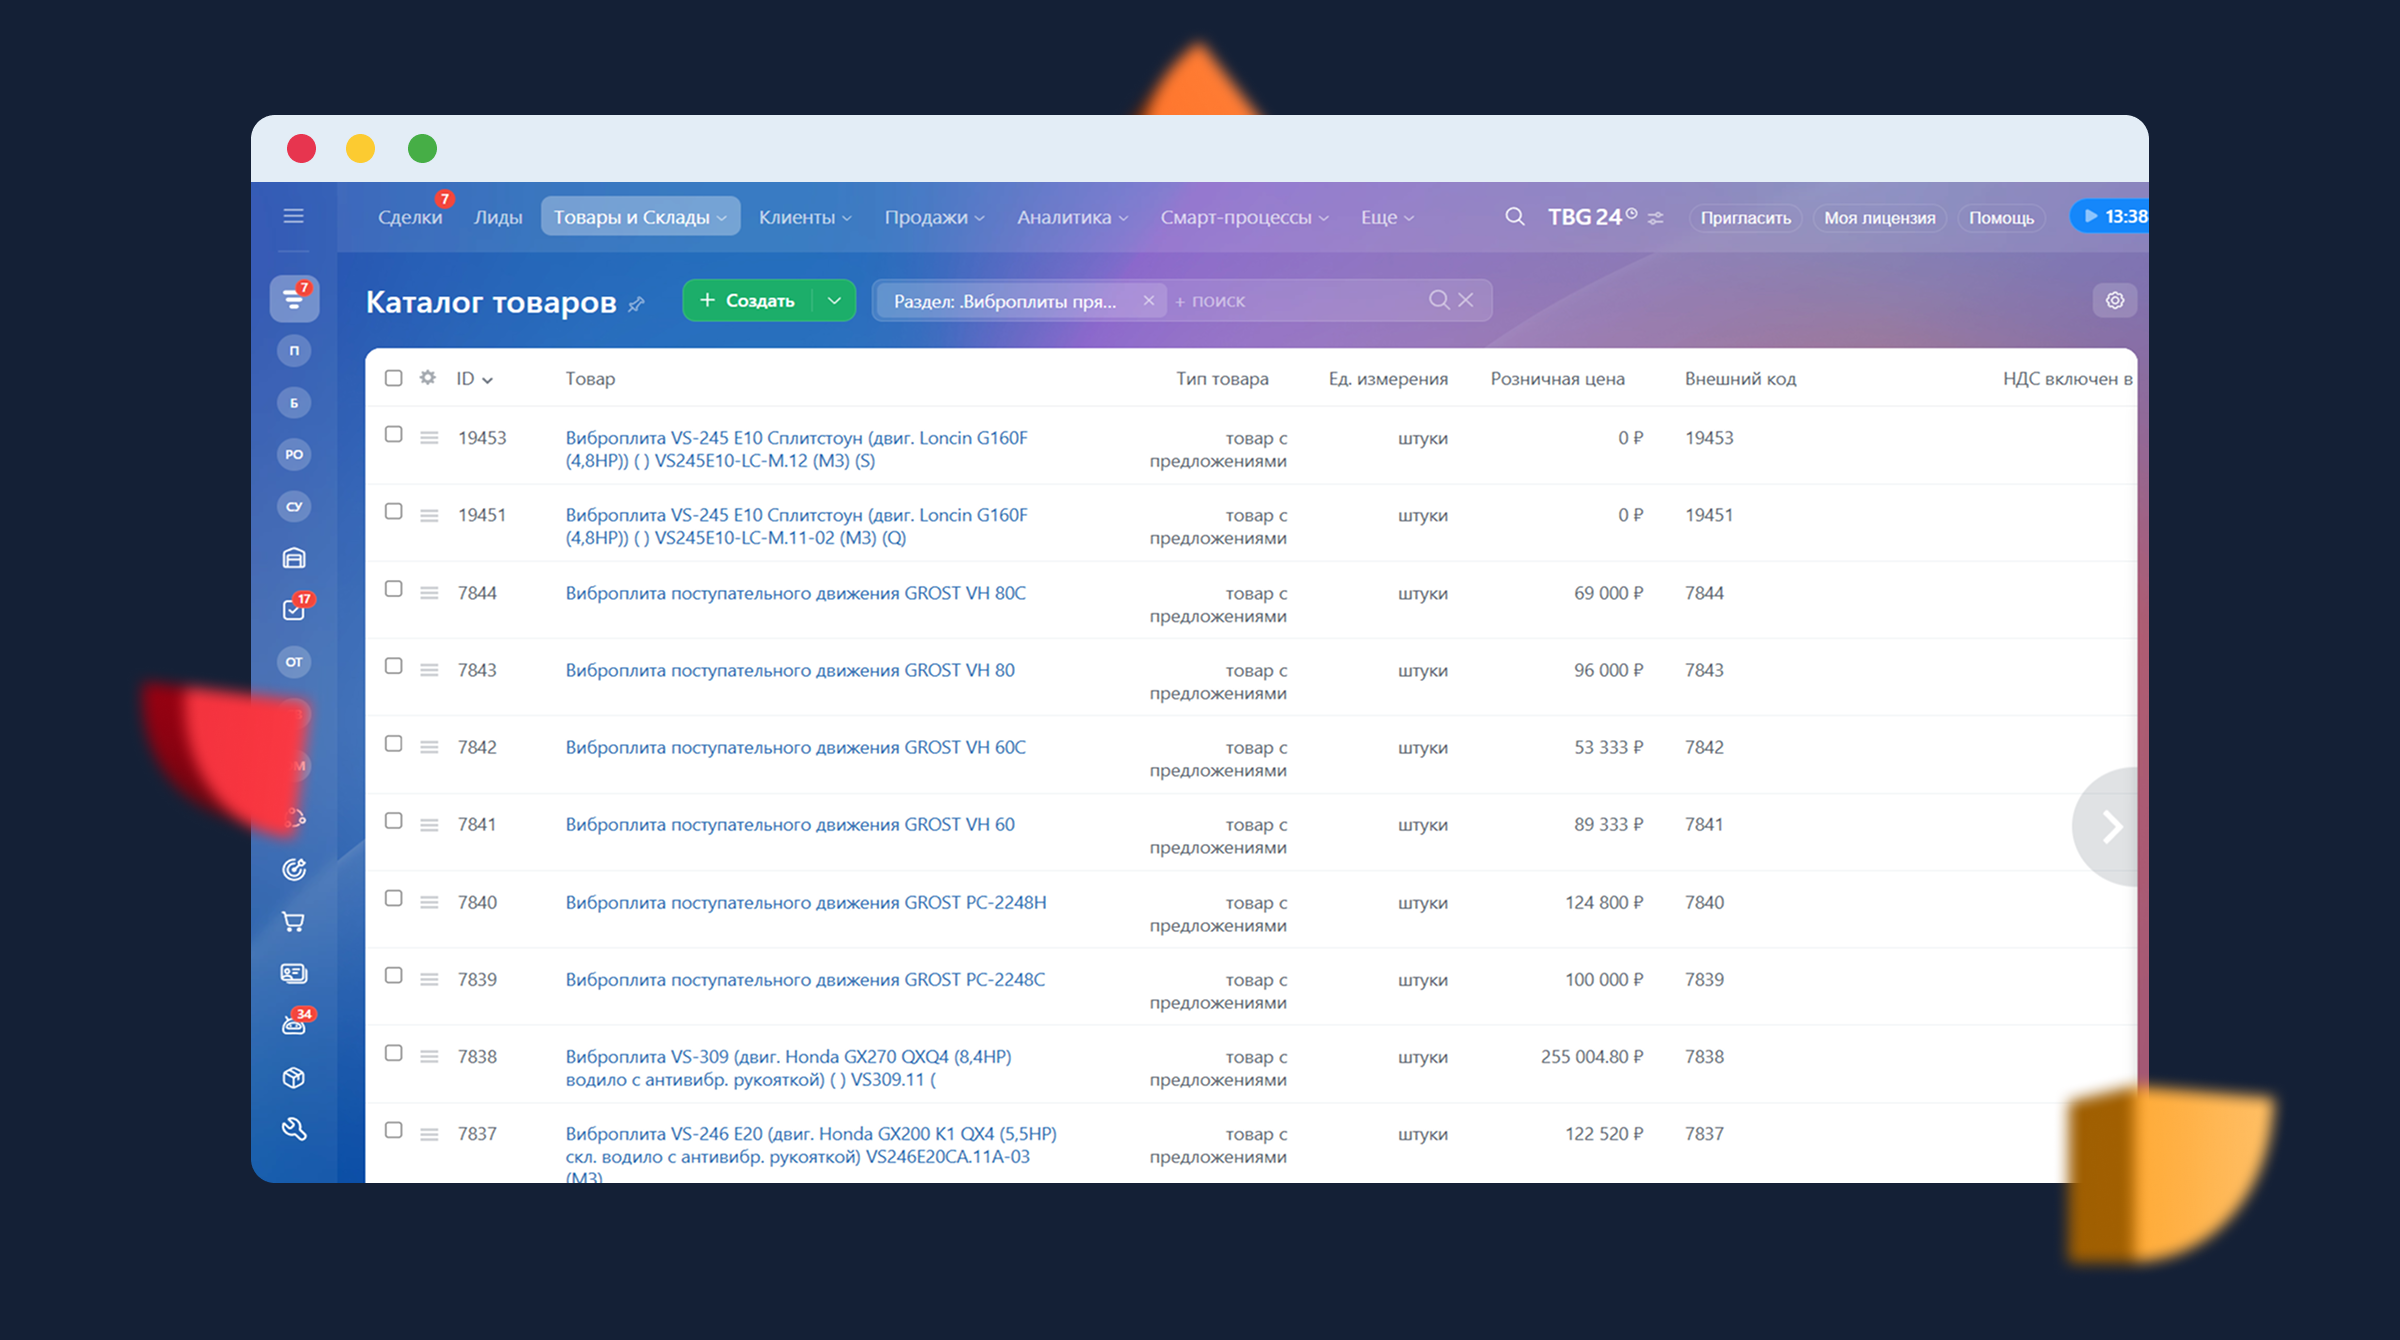Toggle the select-all checkbox in header

point(394,378)
